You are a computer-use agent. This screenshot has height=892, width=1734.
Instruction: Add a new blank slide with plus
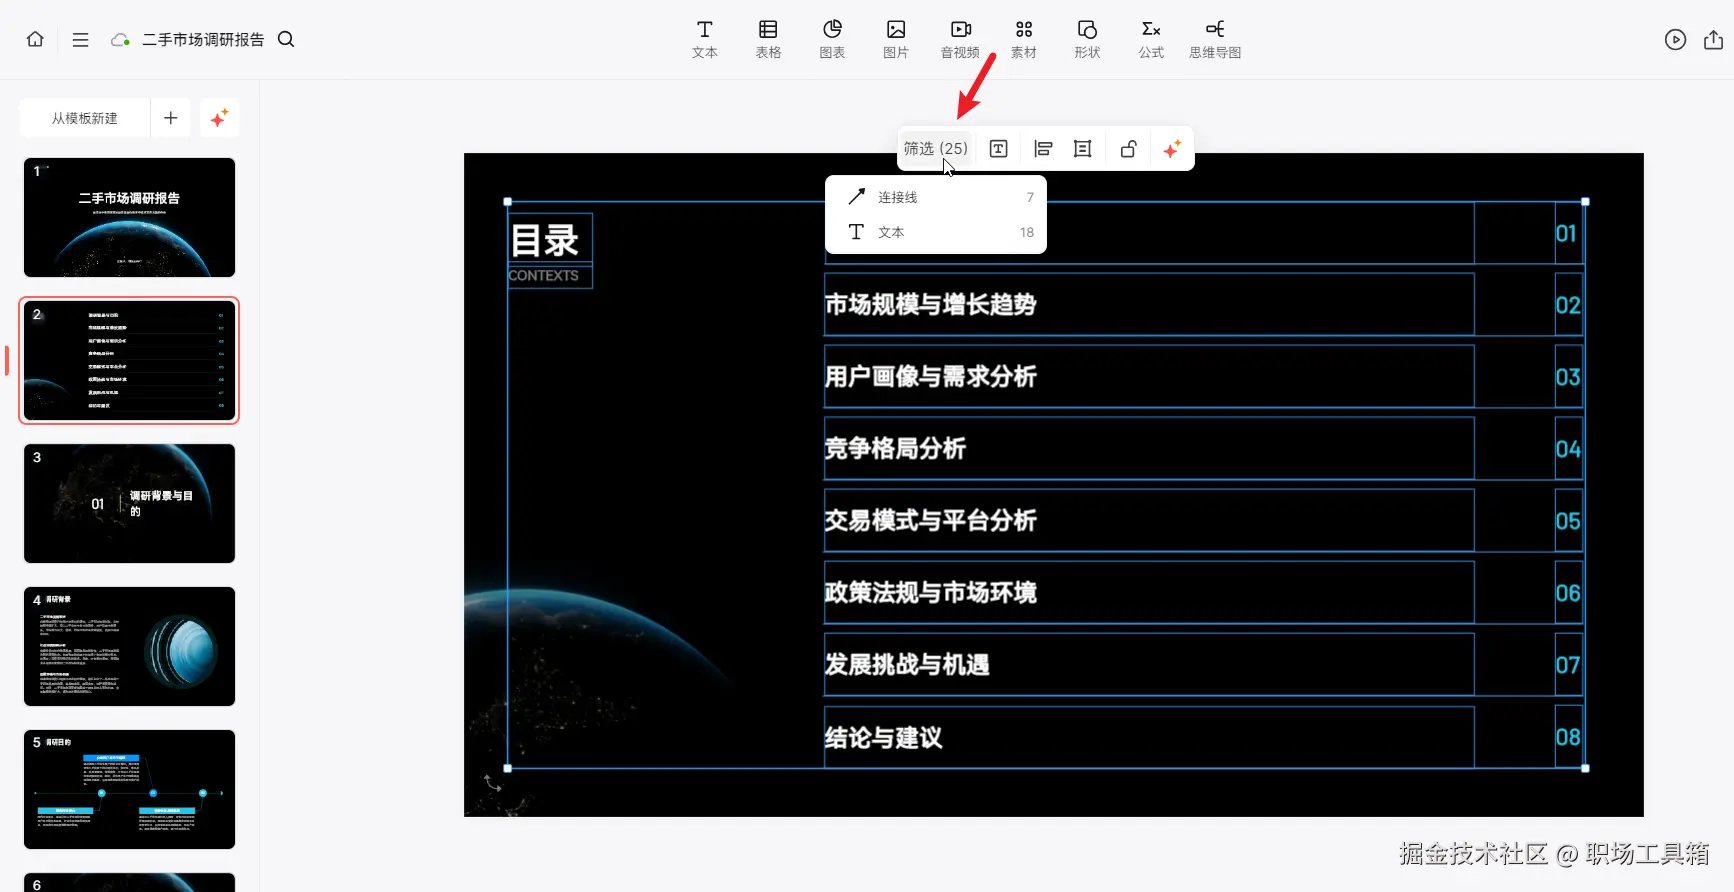171,118
